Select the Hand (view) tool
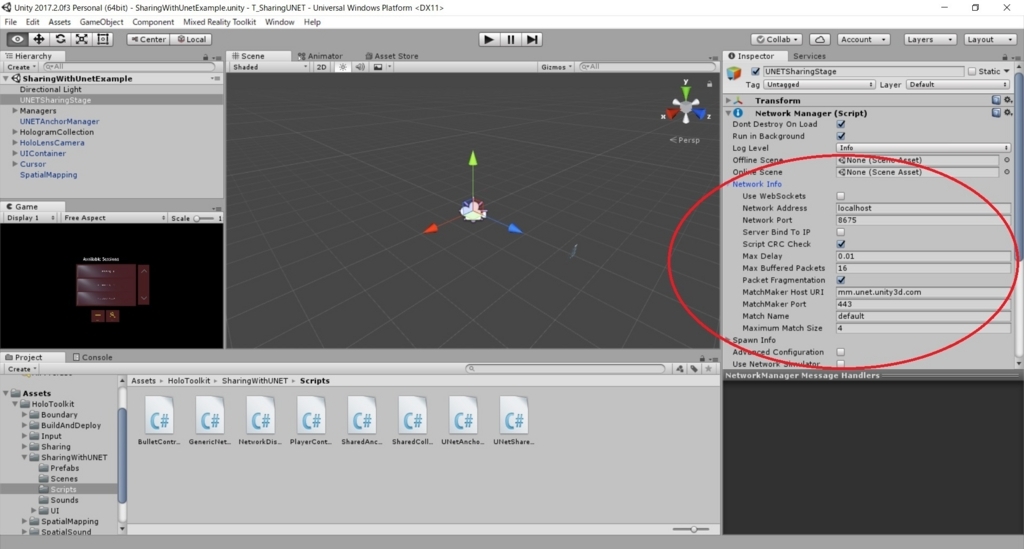Screen dimensions: 1024x549 17,39
